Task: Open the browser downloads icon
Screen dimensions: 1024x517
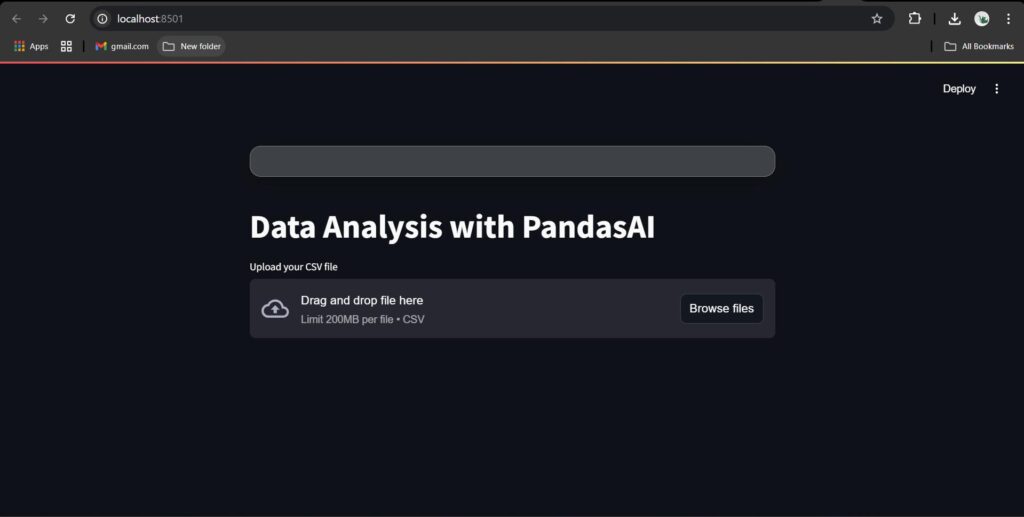Action: coord(954,19)
